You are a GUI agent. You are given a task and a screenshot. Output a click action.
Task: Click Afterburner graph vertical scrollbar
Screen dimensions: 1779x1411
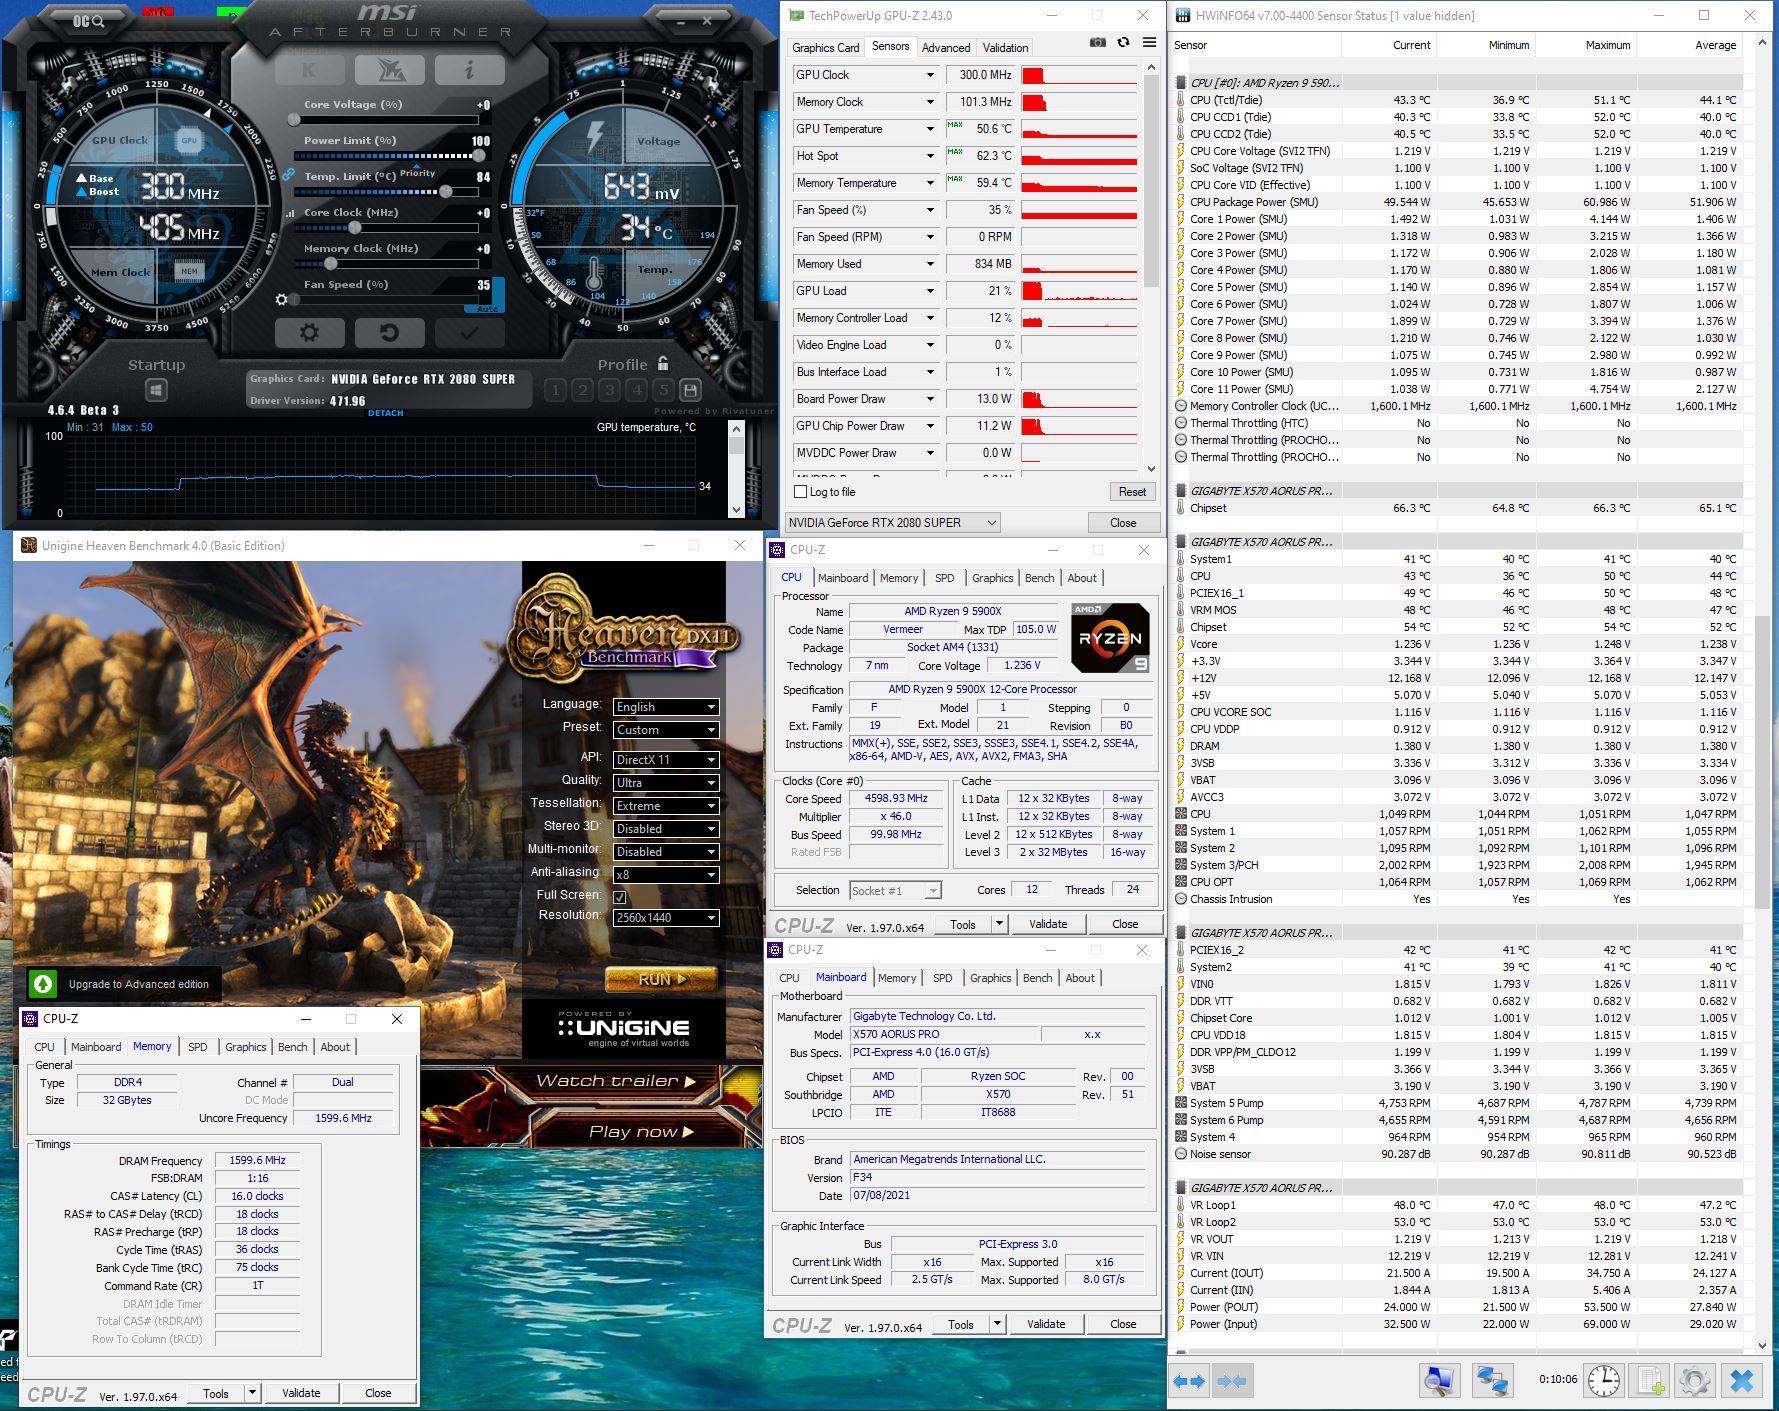737,469
